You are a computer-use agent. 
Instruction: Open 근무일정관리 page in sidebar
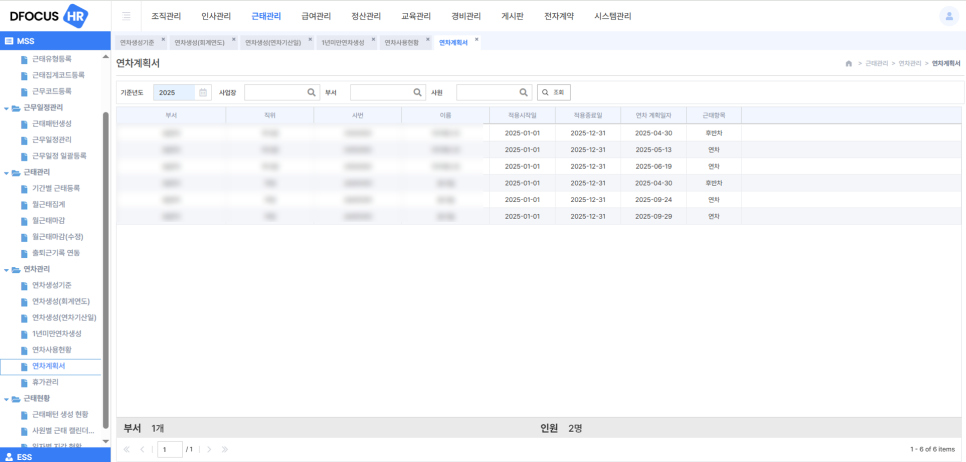[52, 140]
